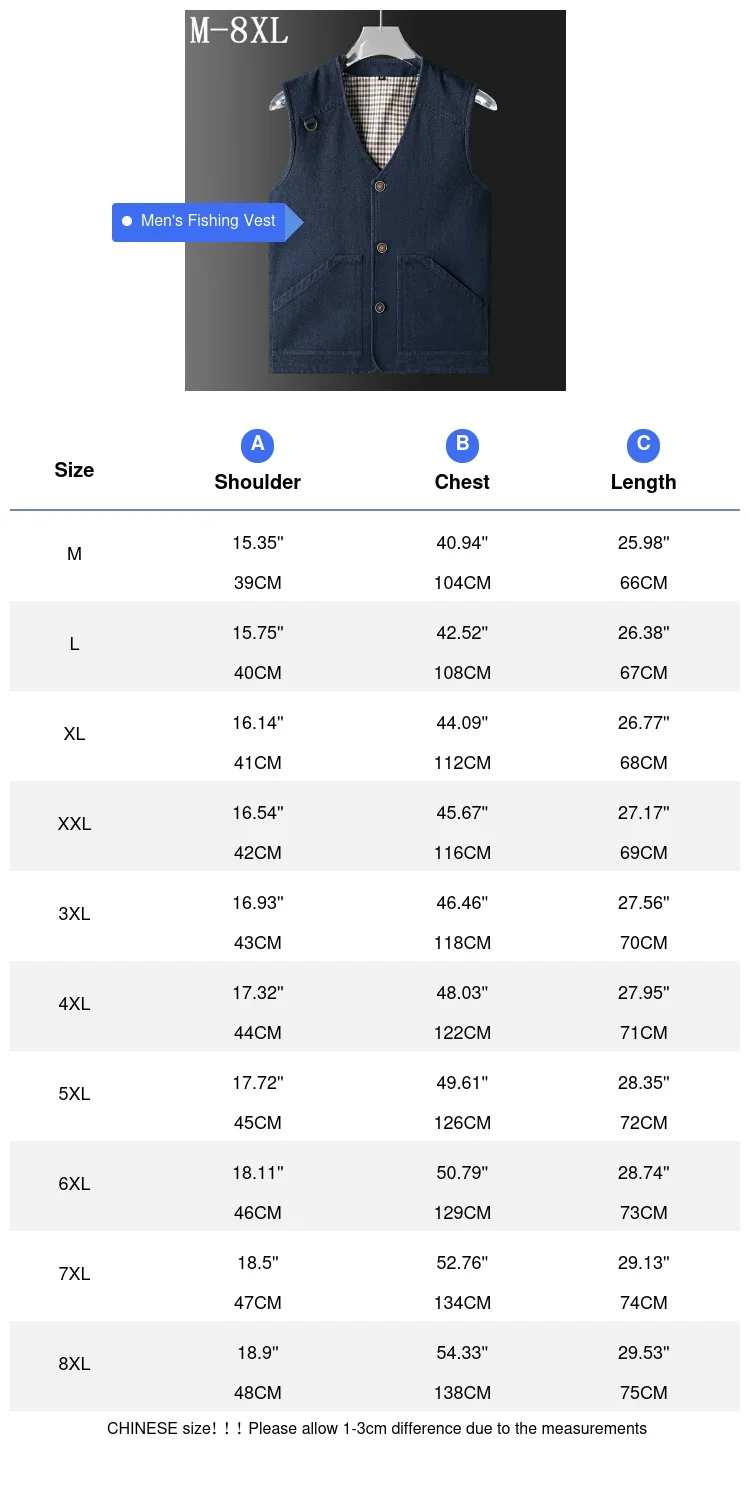Image resolution: width=750 pixels, height=1500 pixels.
Task: Click the 8XL size row label
Action: tap(74, 1364)
